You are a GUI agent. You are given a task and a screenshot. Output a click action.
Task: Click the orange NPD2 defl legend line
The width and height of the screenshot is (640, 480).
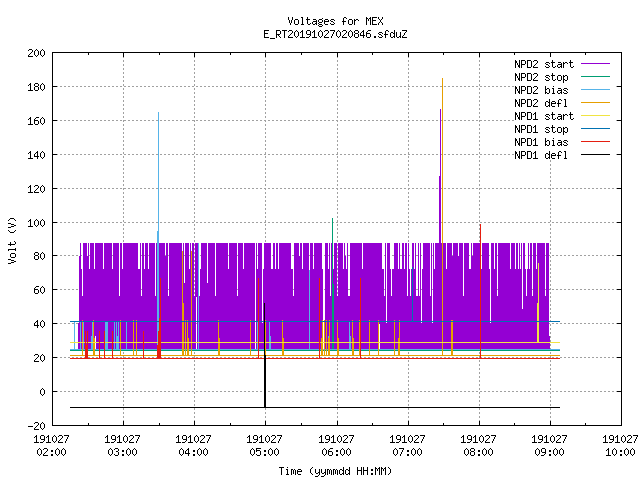(x=595, y=102)
